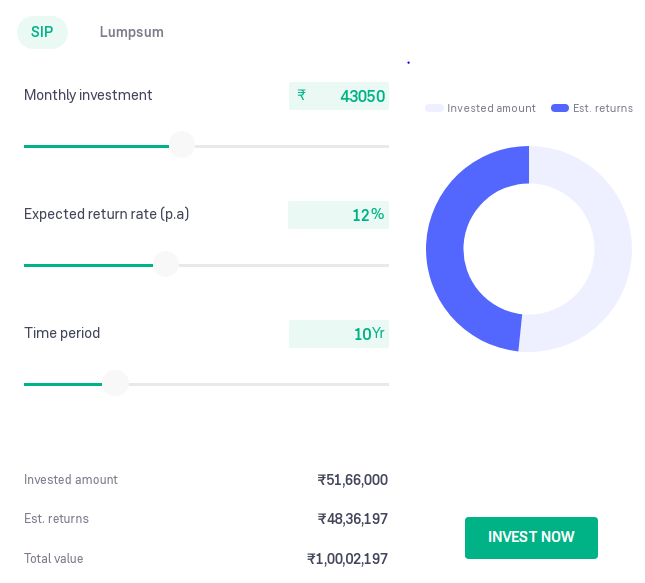Image resolution: width=645 pixels, height=583 pixels.
Task: Click the Monthly investment label
Action: click(88, 96)
